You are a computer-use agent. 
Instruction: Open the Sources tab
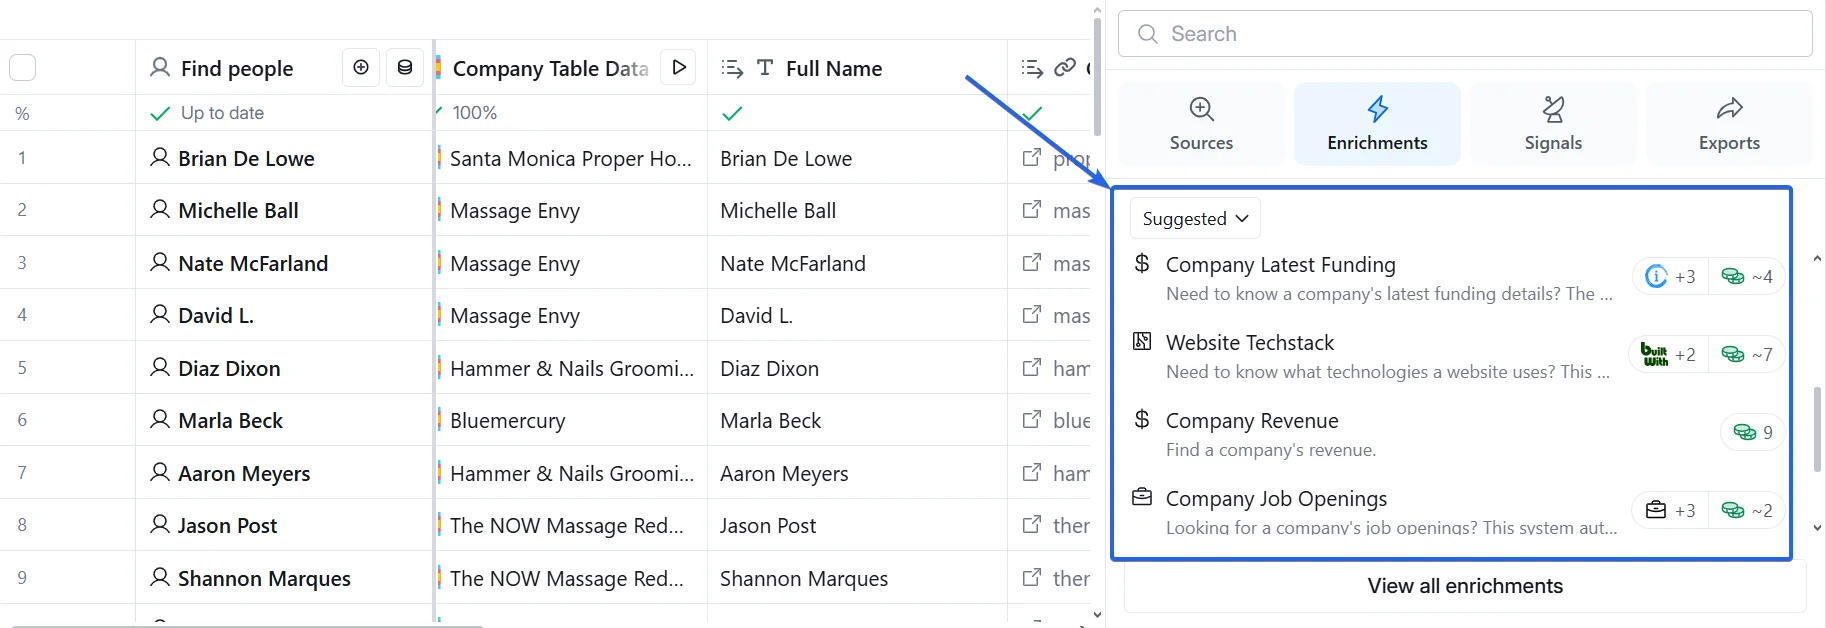[x=1201, y=124]
